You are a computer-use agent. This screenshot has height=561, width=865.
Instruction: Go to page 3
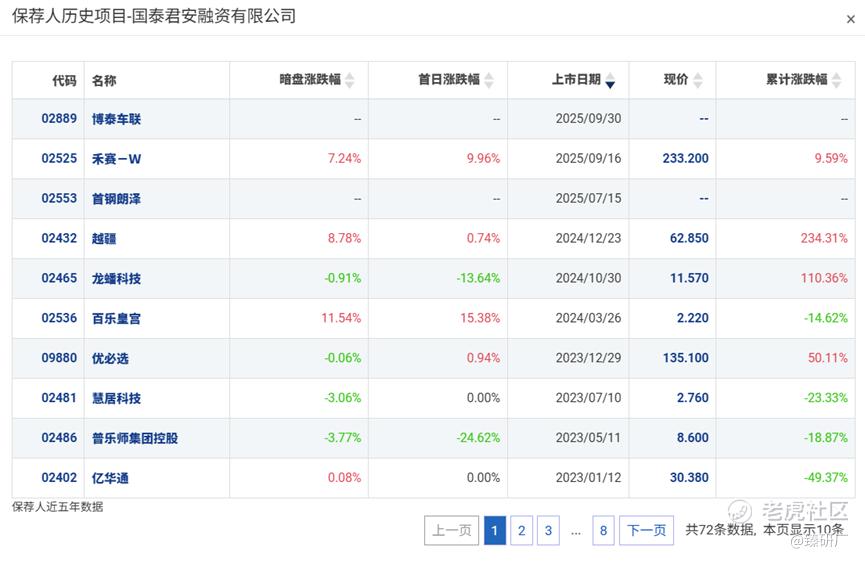(x=548, y=531)
